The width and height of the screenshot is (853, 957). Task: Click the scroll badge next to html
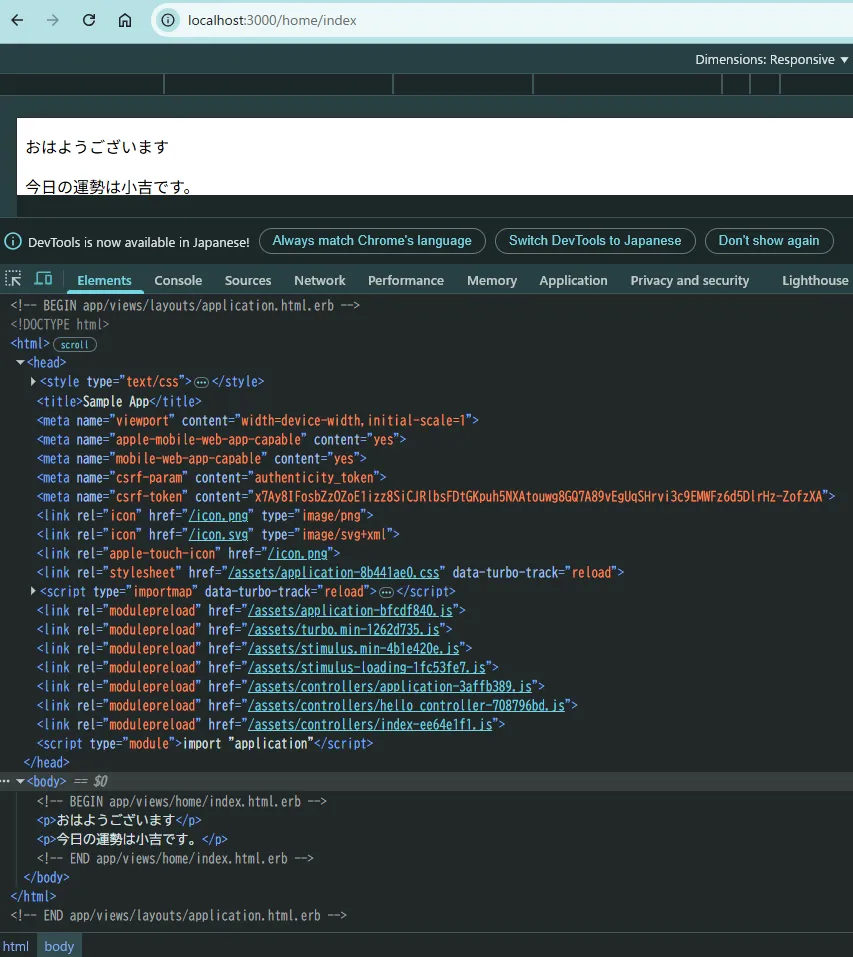75,344
